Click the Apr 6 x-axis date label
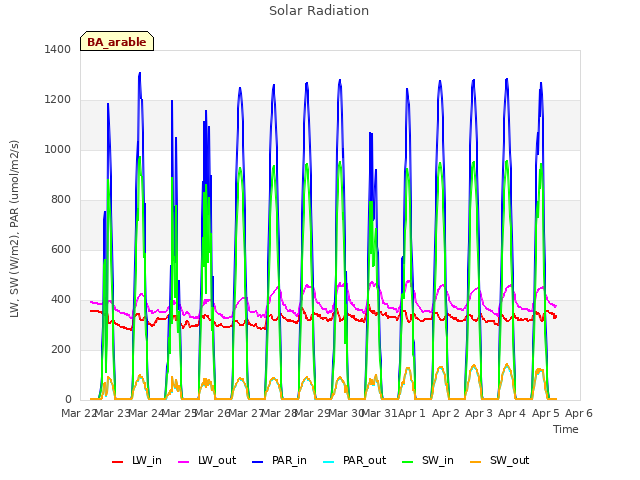 pyautogui.click(x=579, y=413)
